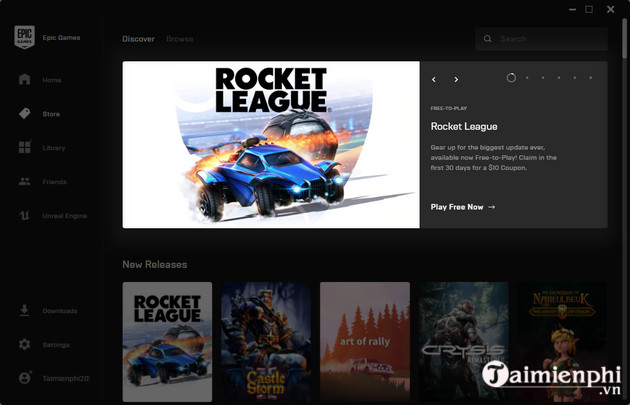Image resolution: width=630 pixels, height=405 pixels.
Task: Click the Epic Games logo icon
Action: coord(25,37)
